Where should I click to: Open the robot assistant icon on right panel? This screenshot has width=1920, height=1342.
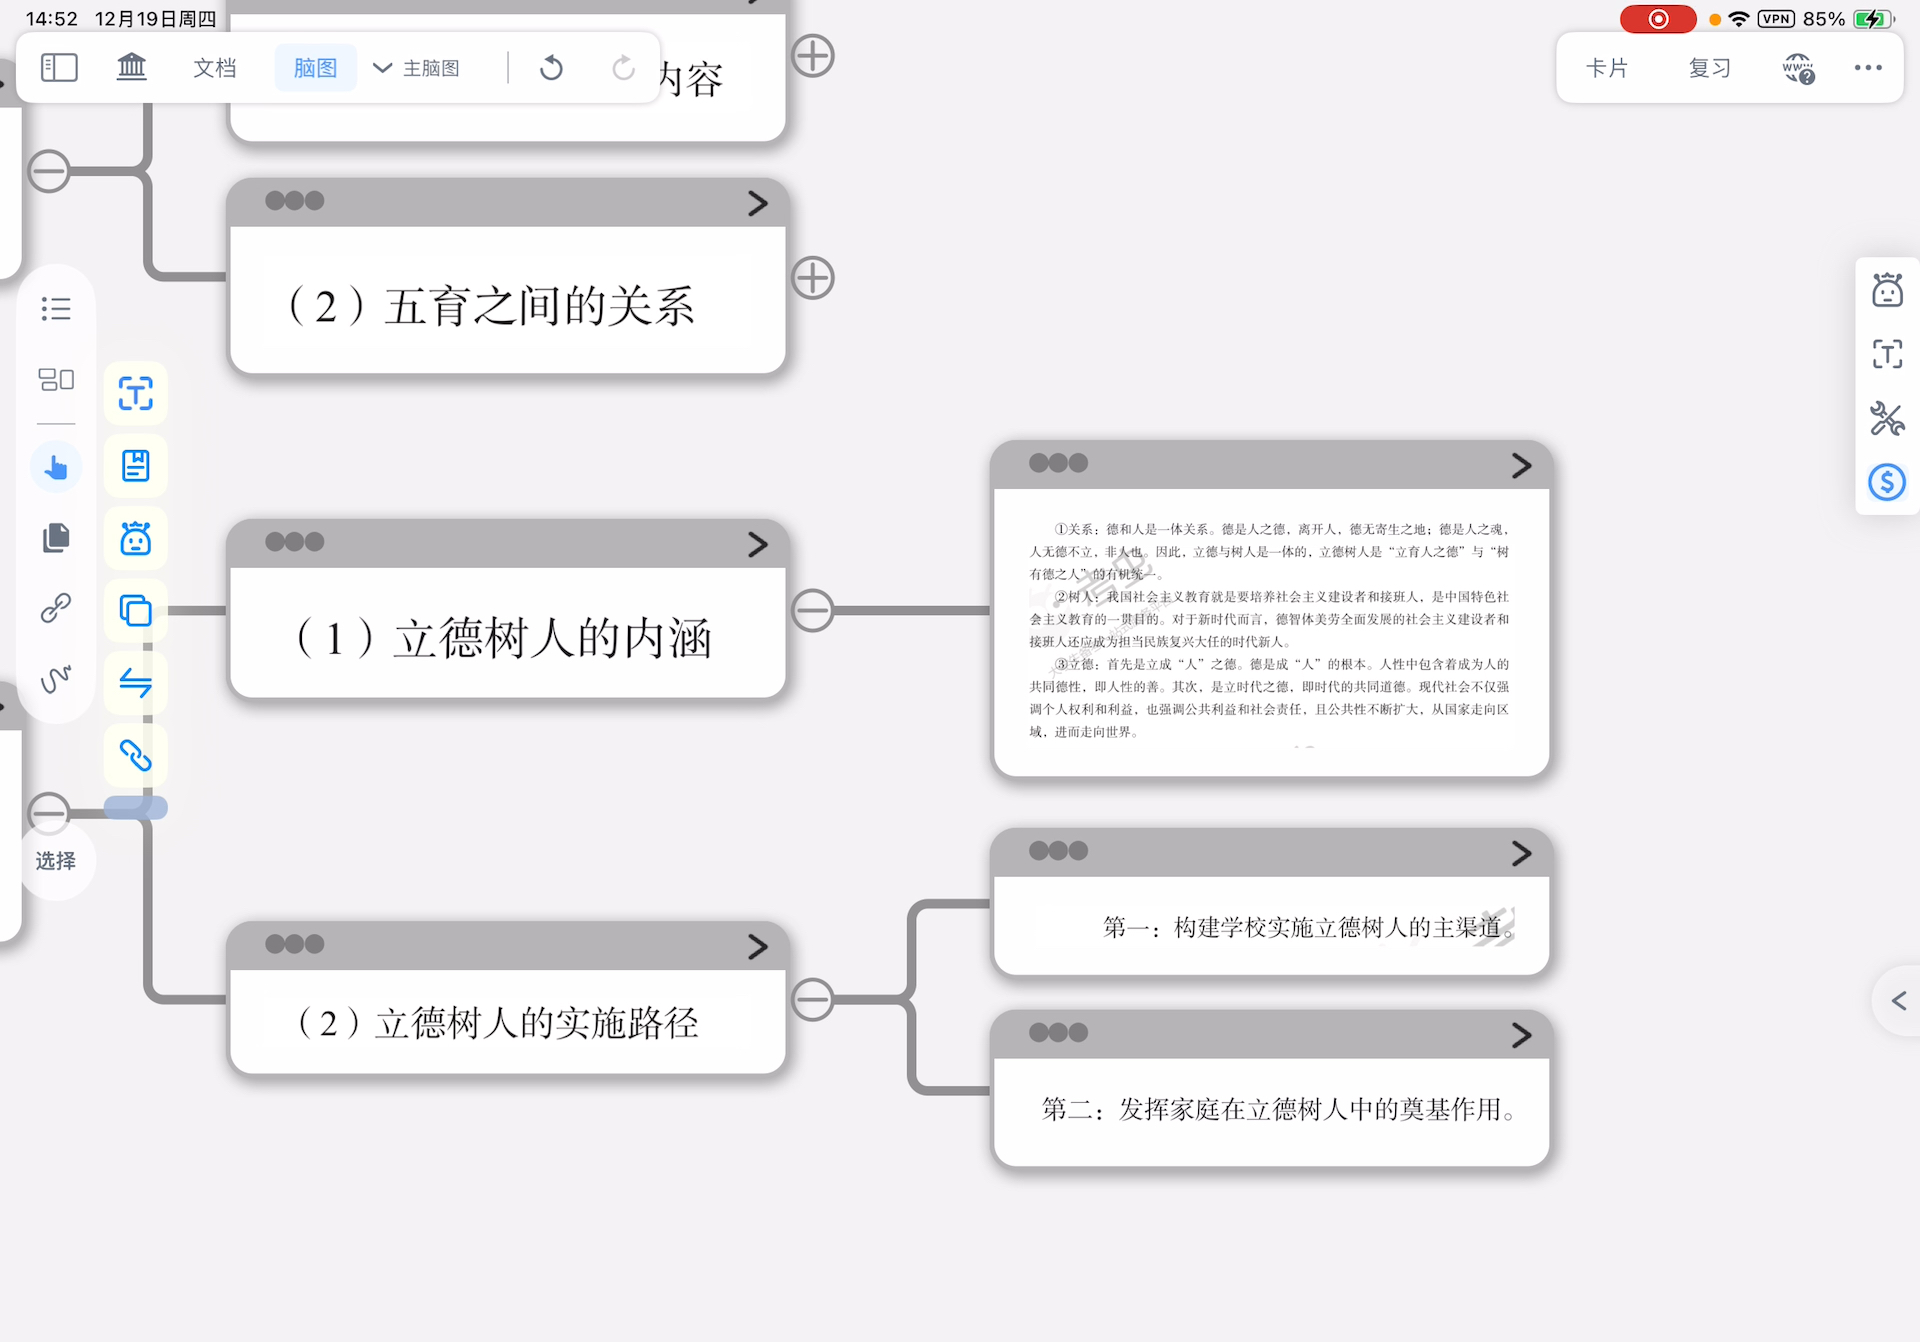(x=1887, y=290)
